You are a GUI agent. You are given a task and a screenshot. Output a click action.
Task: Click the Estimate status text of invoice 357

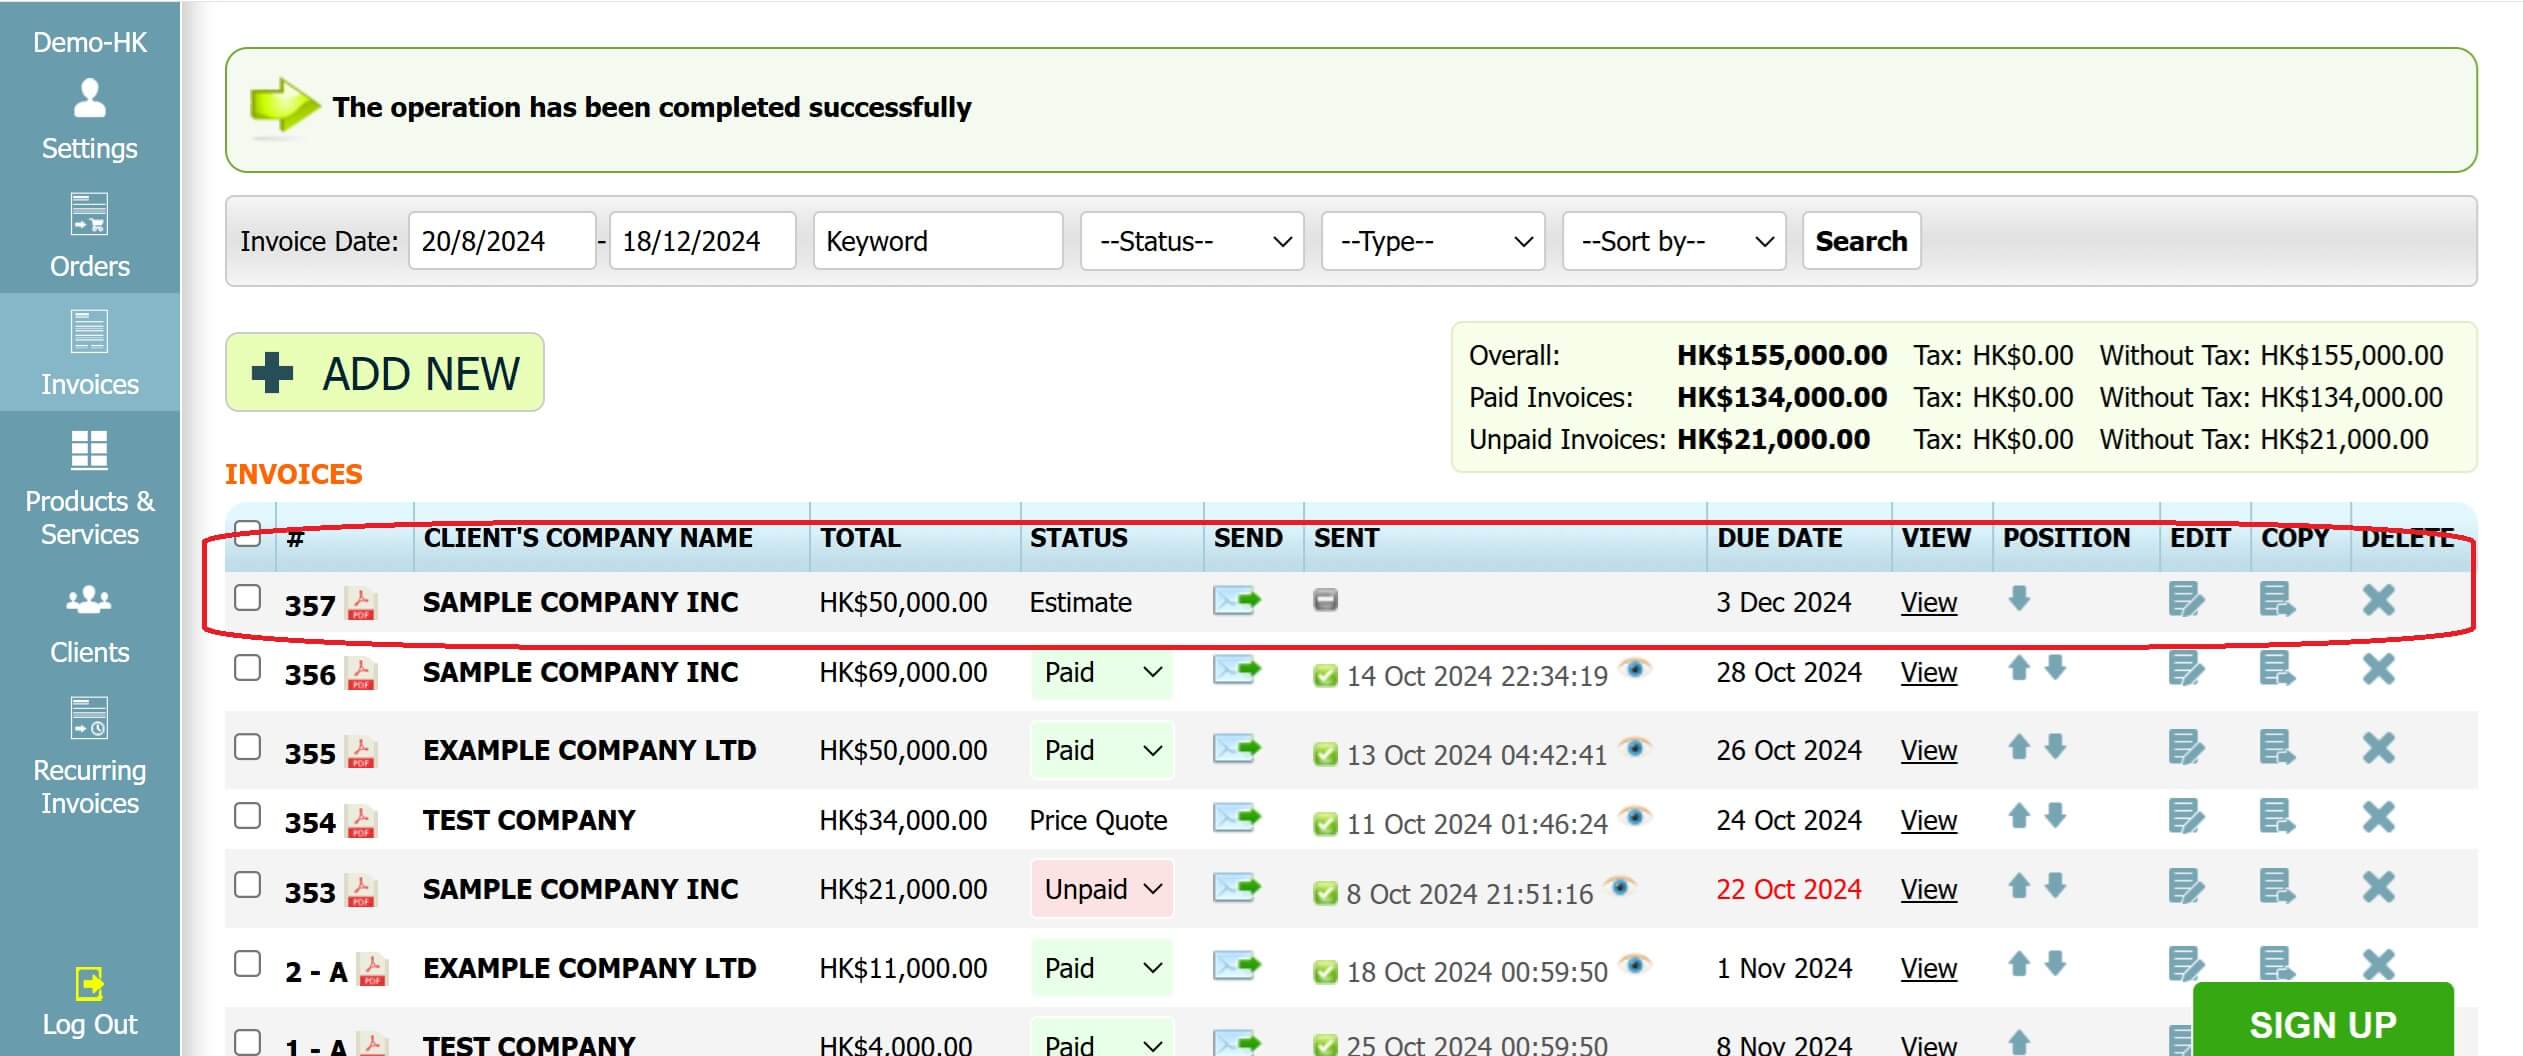[1080, 603]
